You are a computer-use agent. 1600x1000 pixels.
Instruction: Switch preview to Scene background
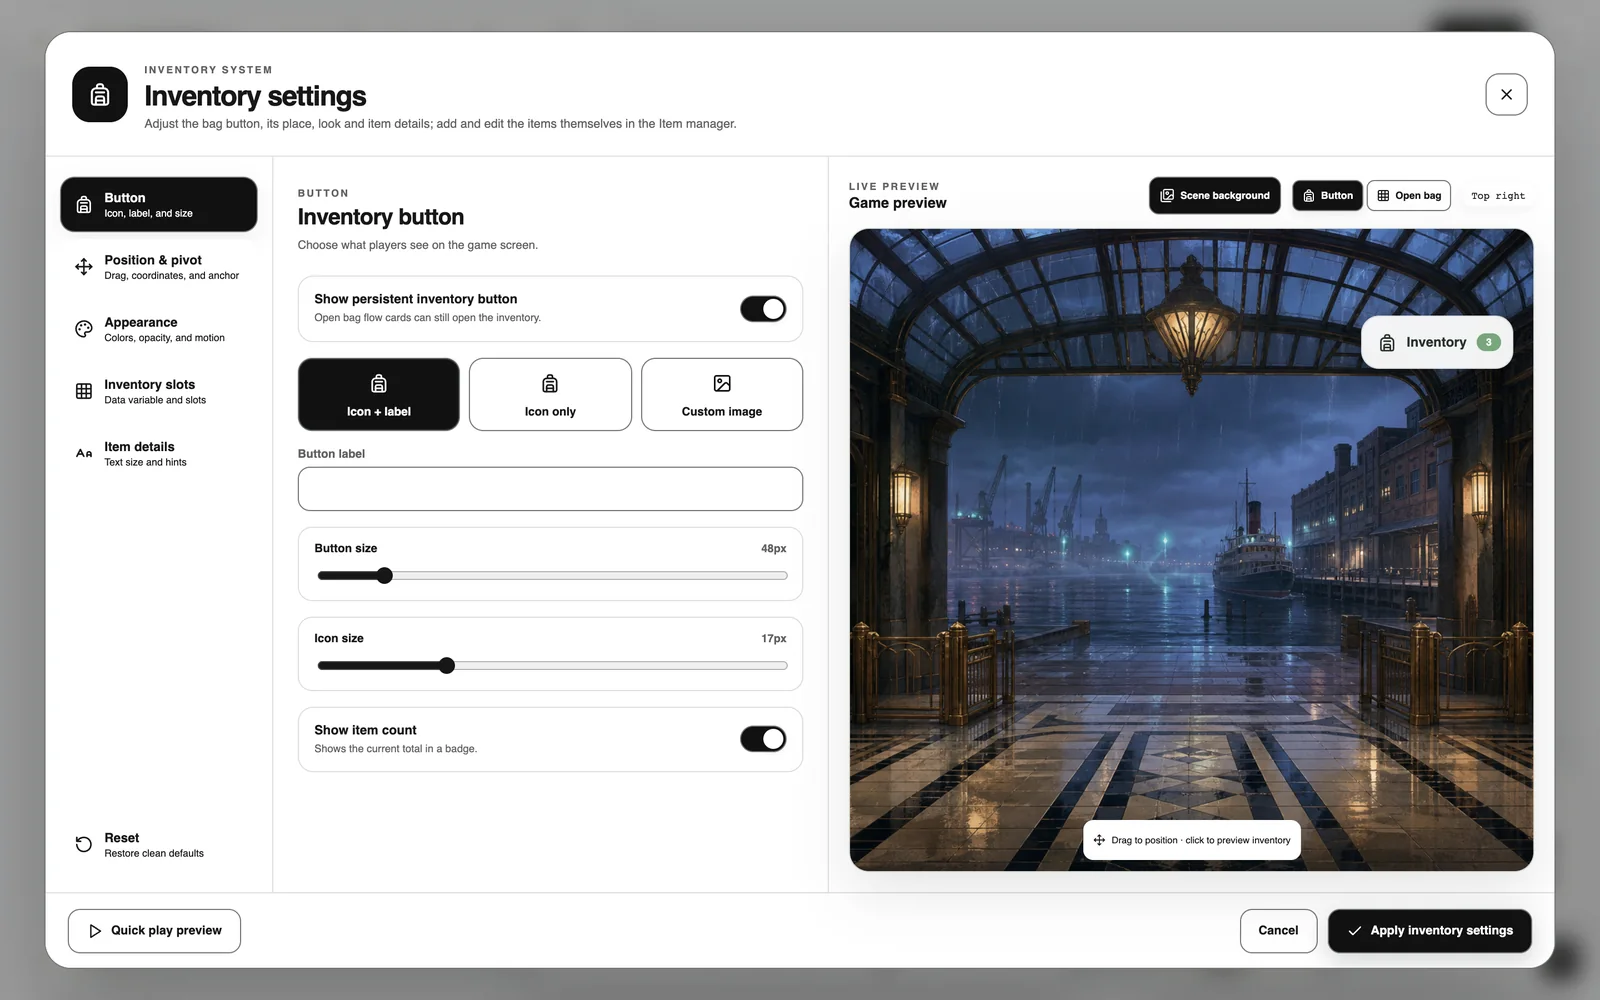point(1215,196)
